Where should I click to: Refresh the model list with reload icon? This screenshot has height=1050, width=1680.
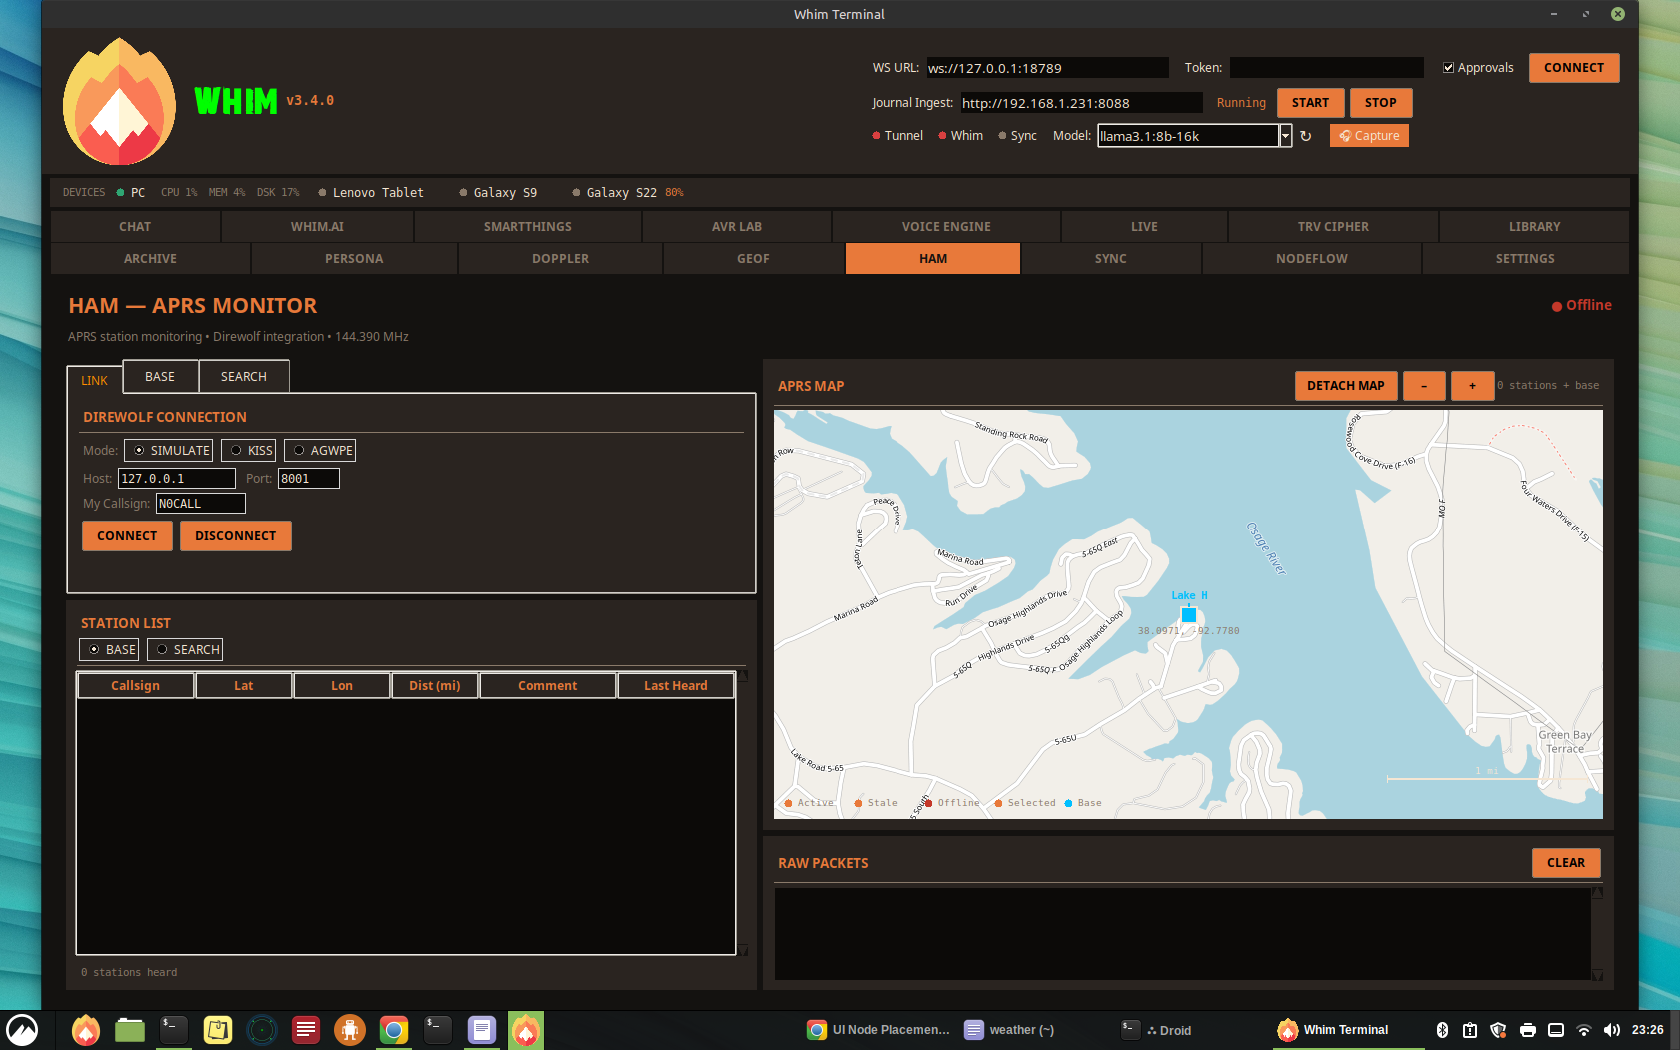pos(1305,136)
